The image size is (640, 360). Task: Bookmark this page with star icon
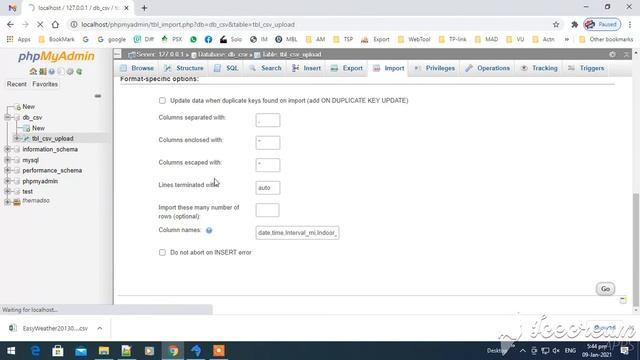556,24
